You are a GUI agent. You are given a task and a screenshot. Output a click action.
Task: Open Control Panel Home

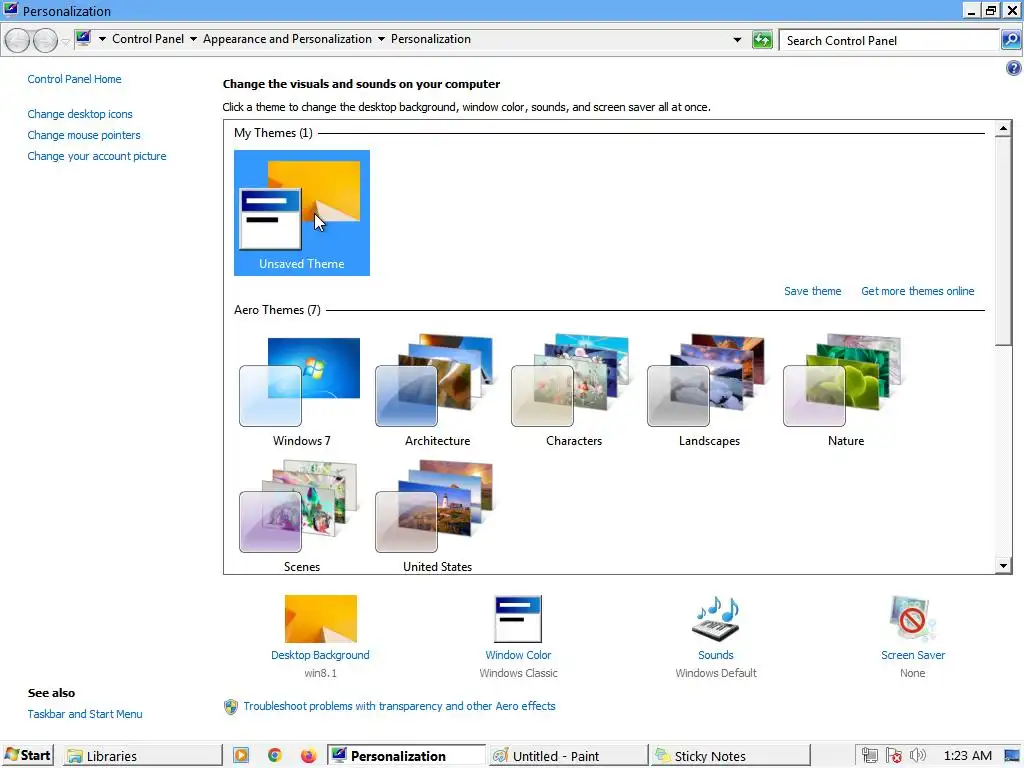click(74, 79)
